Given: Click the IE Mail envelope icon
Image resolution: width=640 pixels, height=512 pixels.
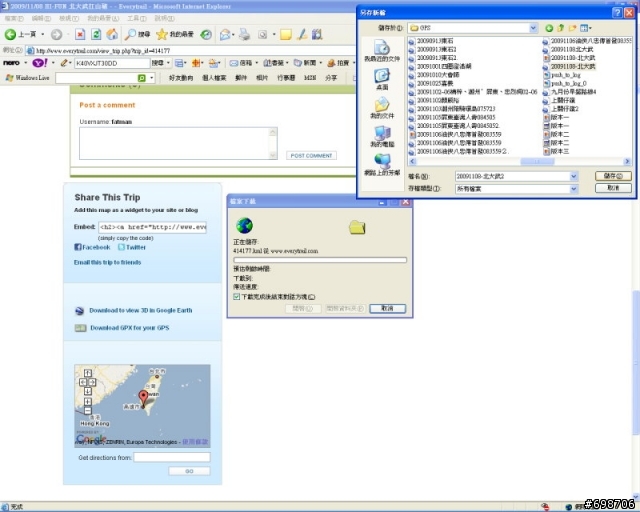Looking at the screenshot, I should [224, 35].
